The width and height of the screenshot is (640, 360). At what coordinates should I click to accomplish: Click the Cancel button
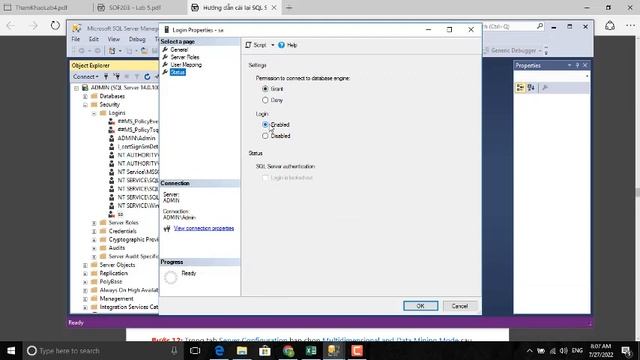click(460, 306)
